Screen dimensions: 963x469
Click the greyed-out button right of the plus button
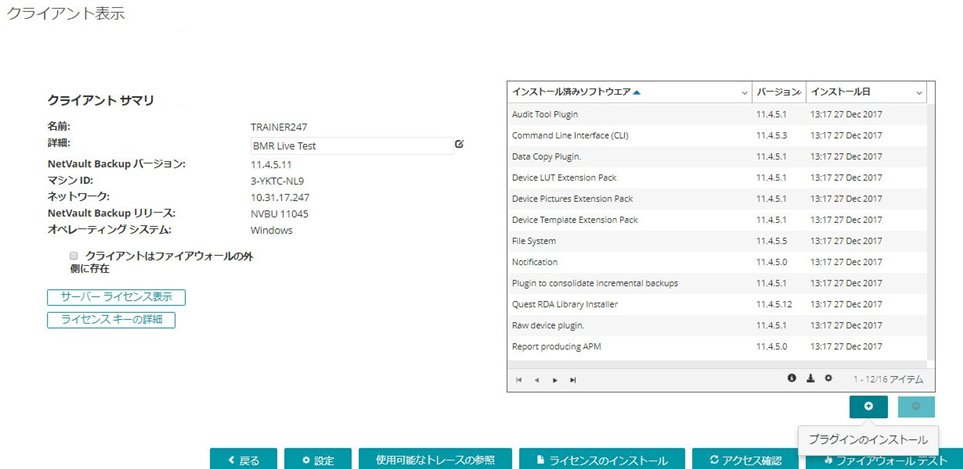(x=916, y=407)
